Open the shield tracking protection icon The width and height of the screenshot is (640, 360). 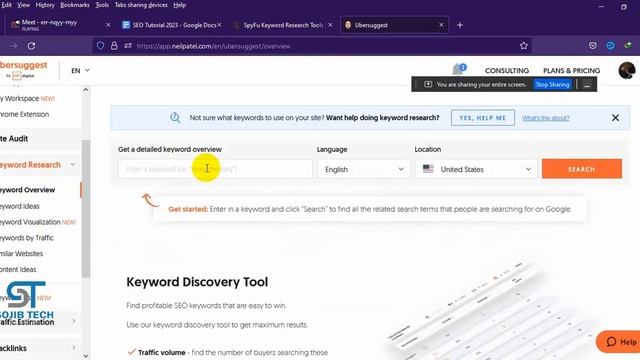tap(100, 46)
